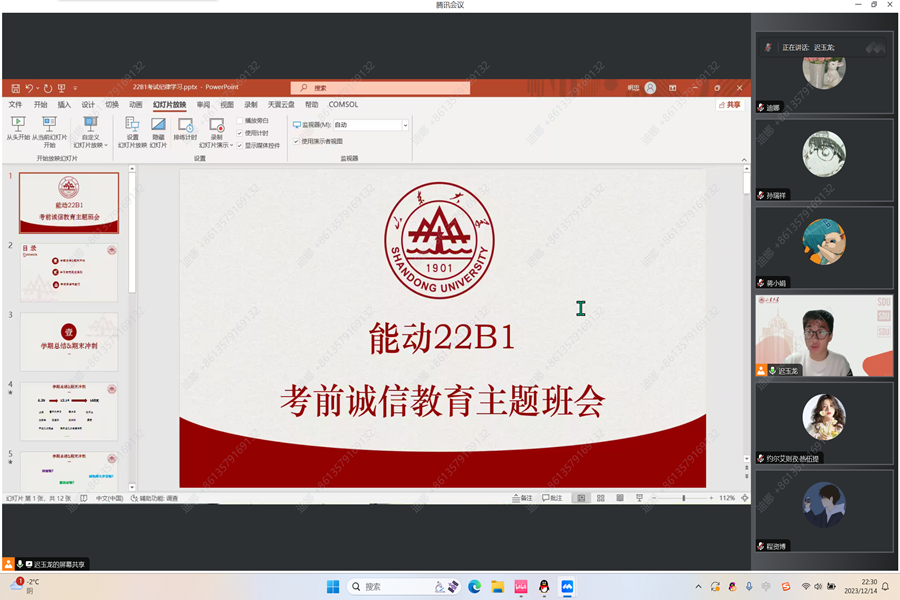900x600 pixels.
Task: Click the Redo/Repeat icon in quick access toolbar
Action: point(48,88)
